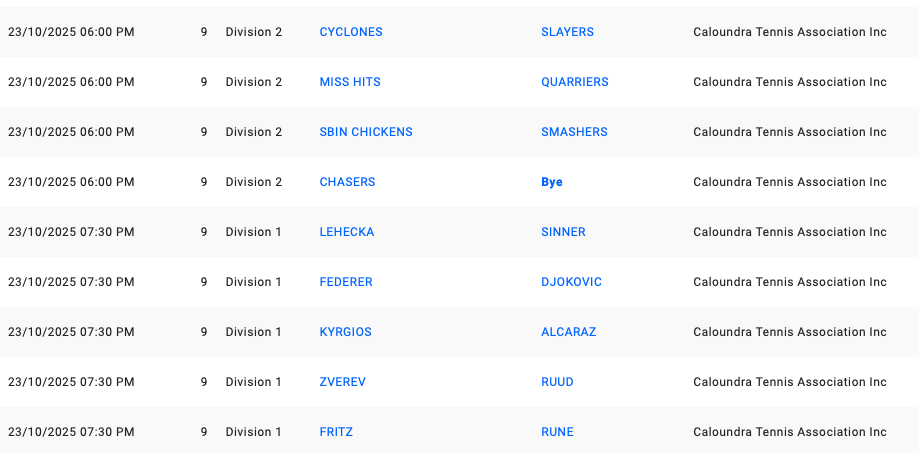Select the MISS HITS team link

click(x=349, y=82)
